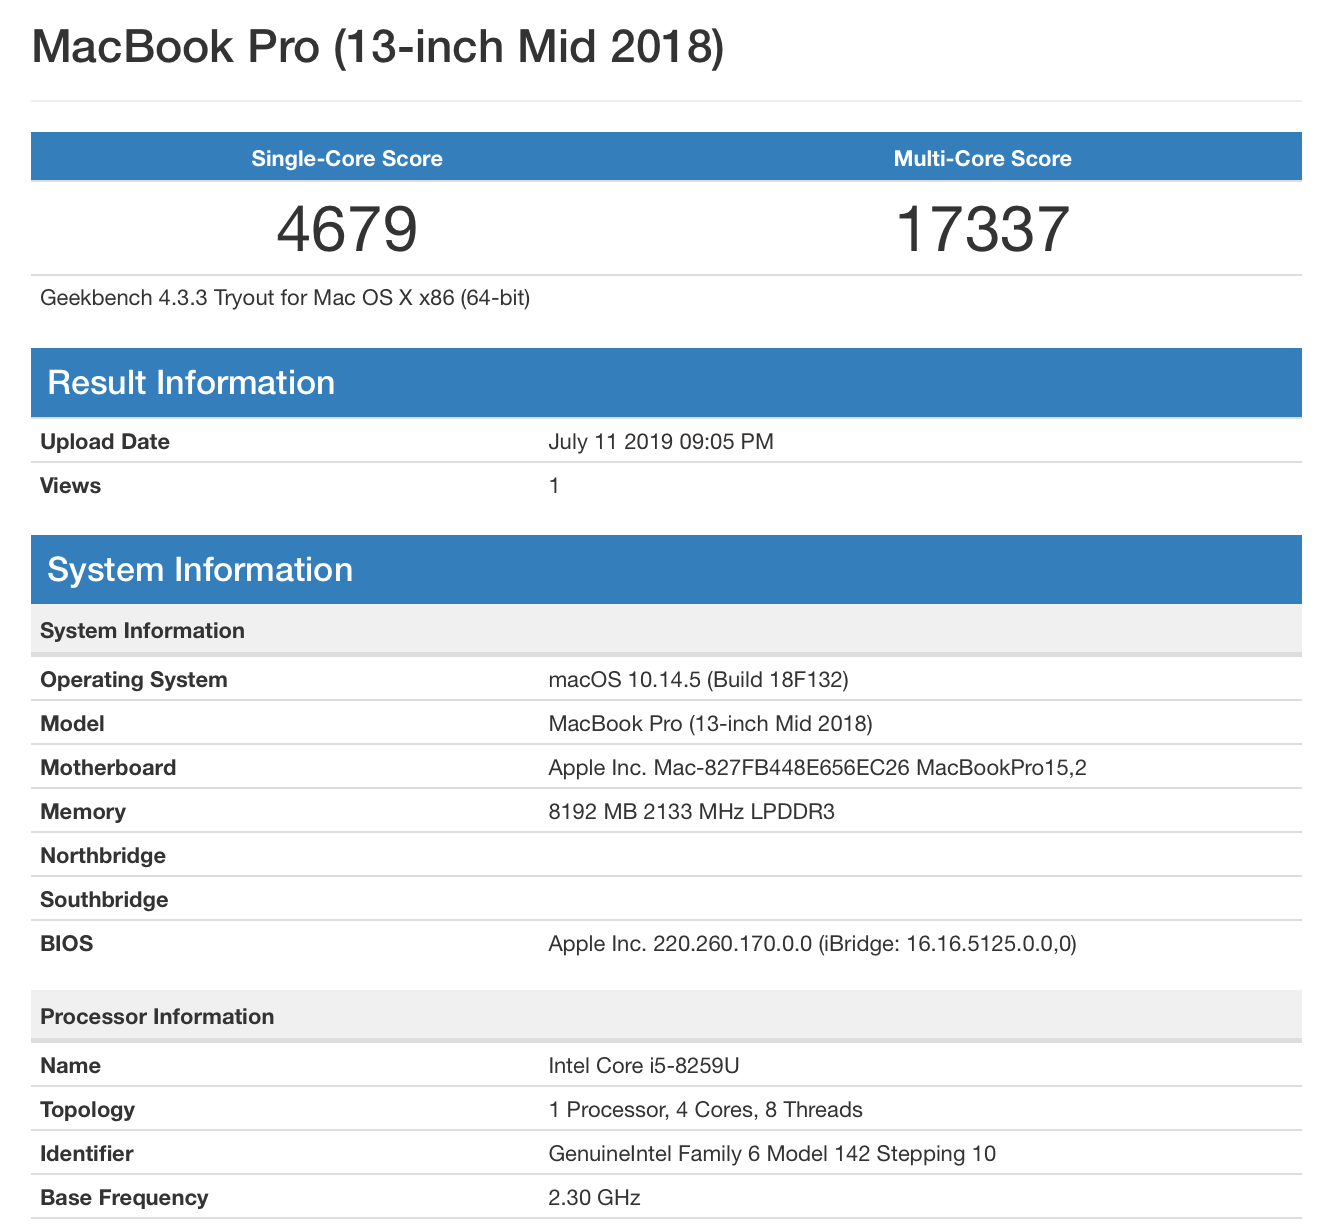The width and height of the screenshot is (1334, 1230).
Task: Click the Base Frequency label
Action: tap(124, 1198)
